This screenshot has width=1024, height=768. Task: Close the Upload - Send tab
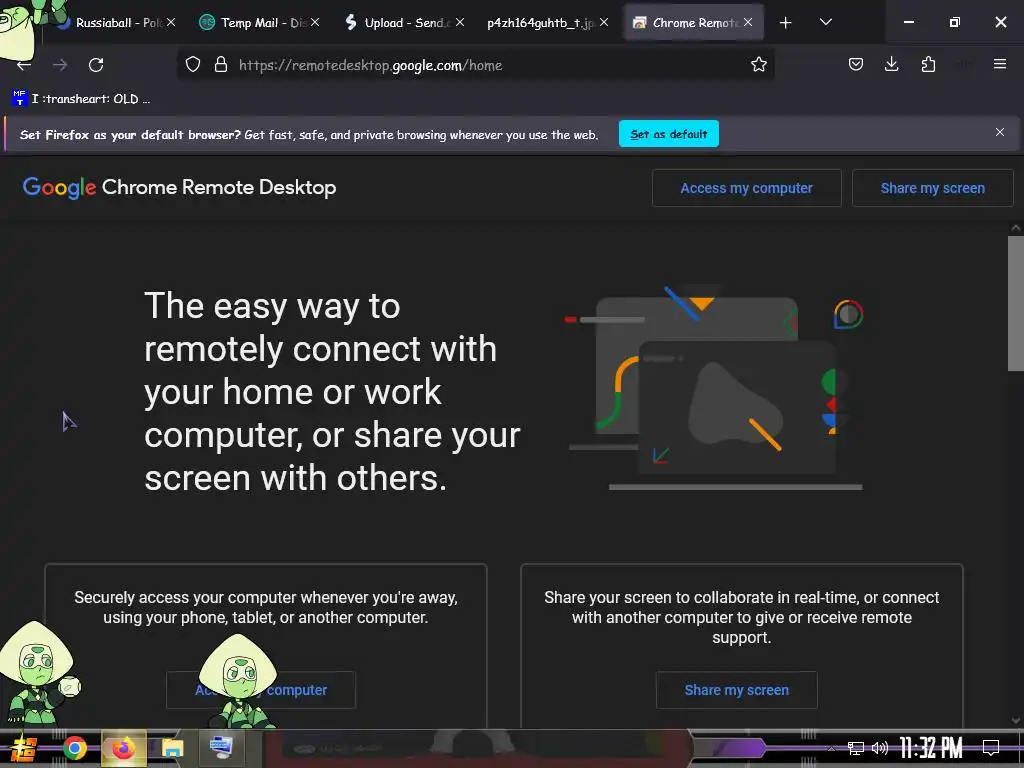click(x=460, y=22)
